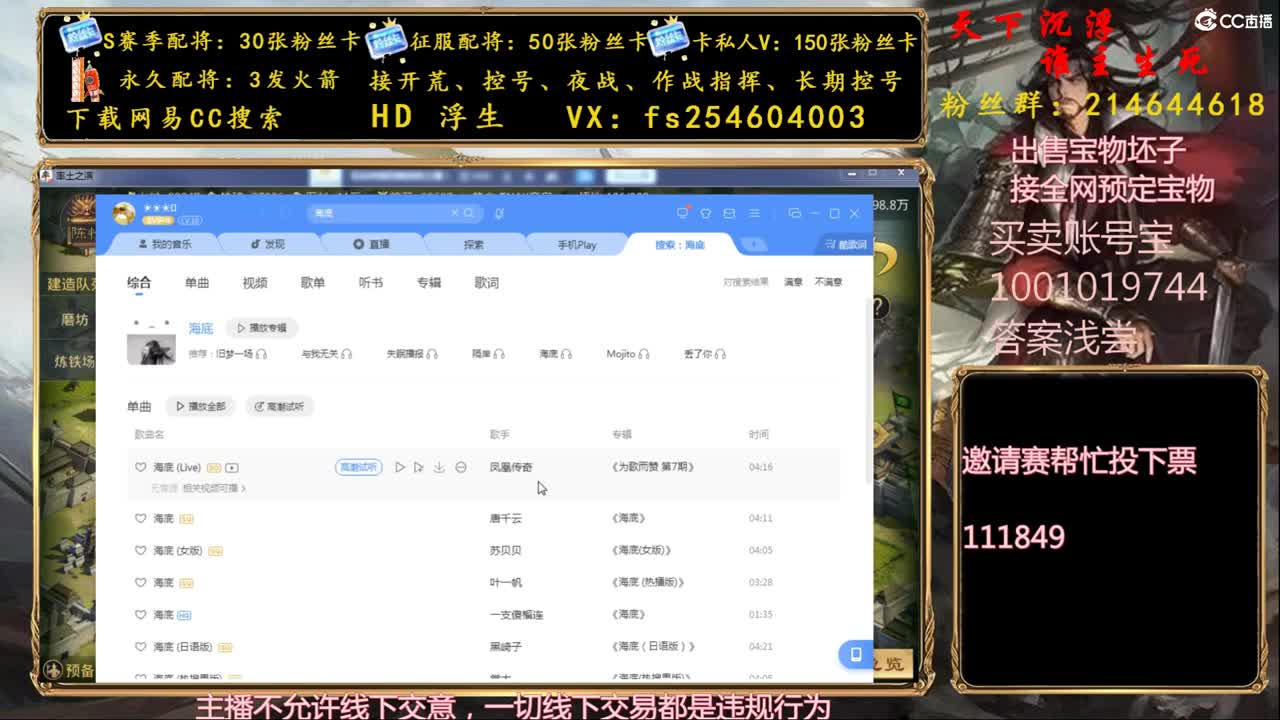The image size is (1280, 720).
Task: Like the 叶一帆 海底 song heart
Action: click(140, 582)
